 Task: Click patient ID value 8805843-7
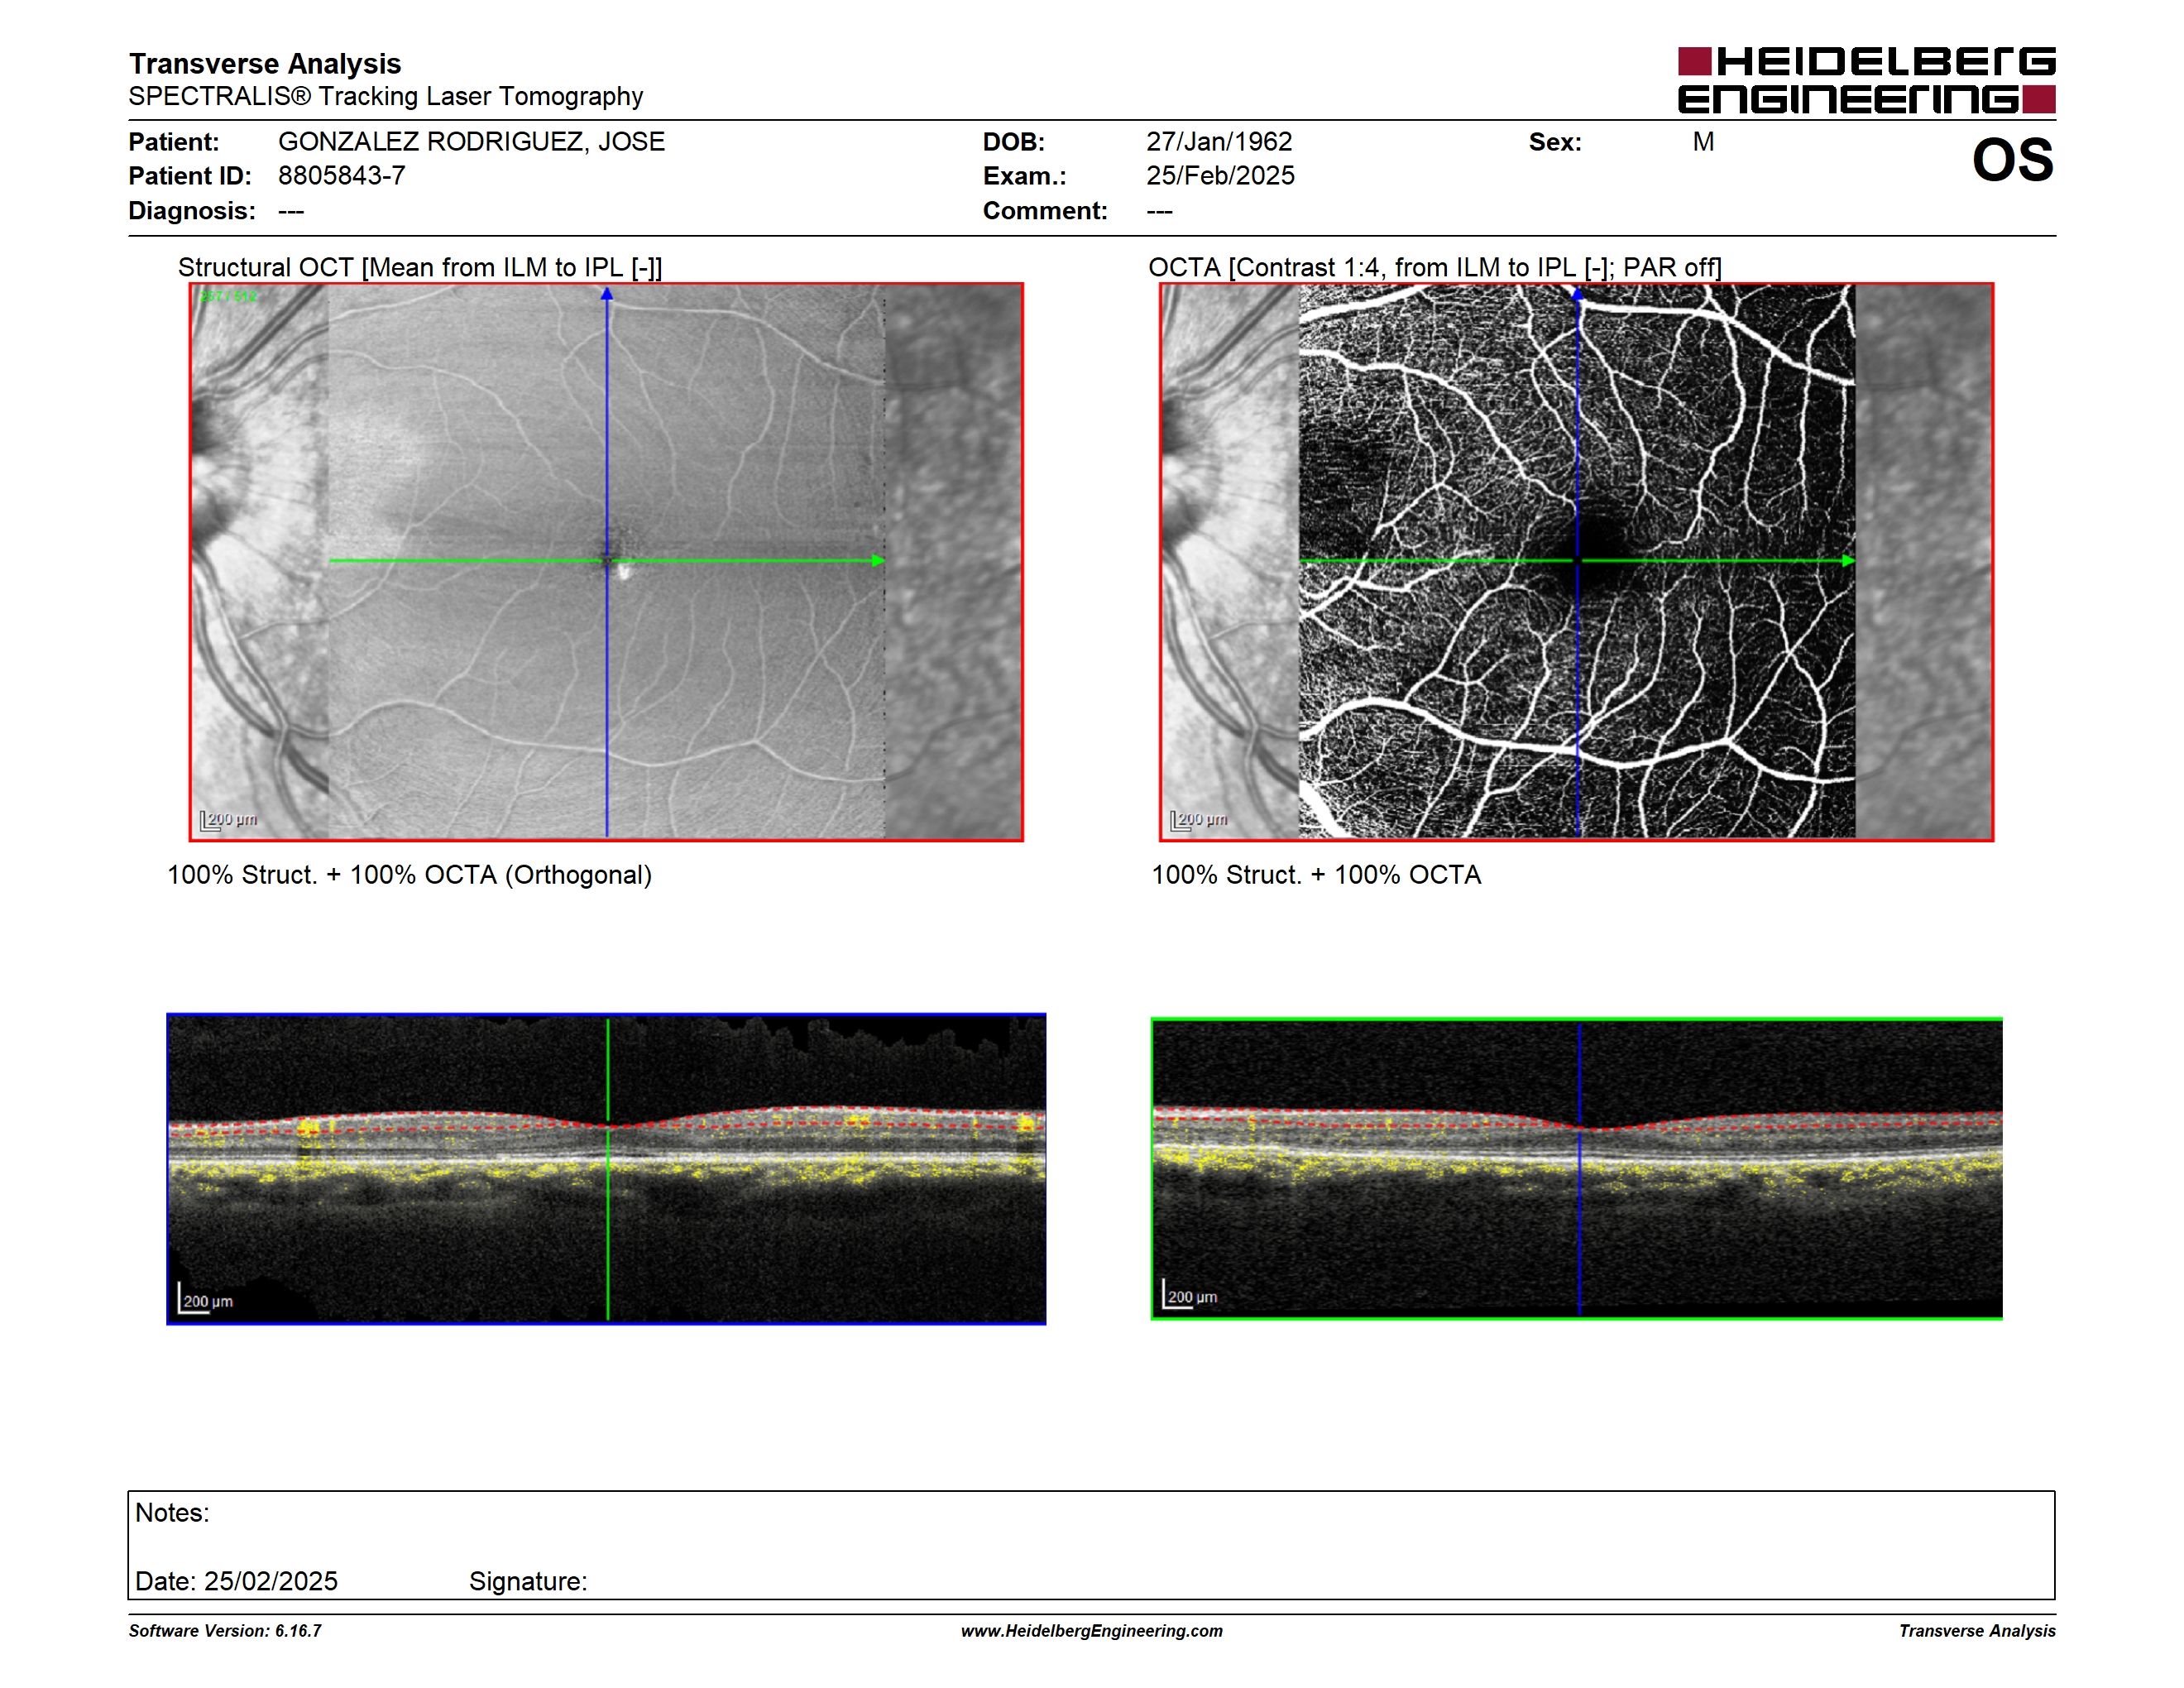click(x=342, y=176)
